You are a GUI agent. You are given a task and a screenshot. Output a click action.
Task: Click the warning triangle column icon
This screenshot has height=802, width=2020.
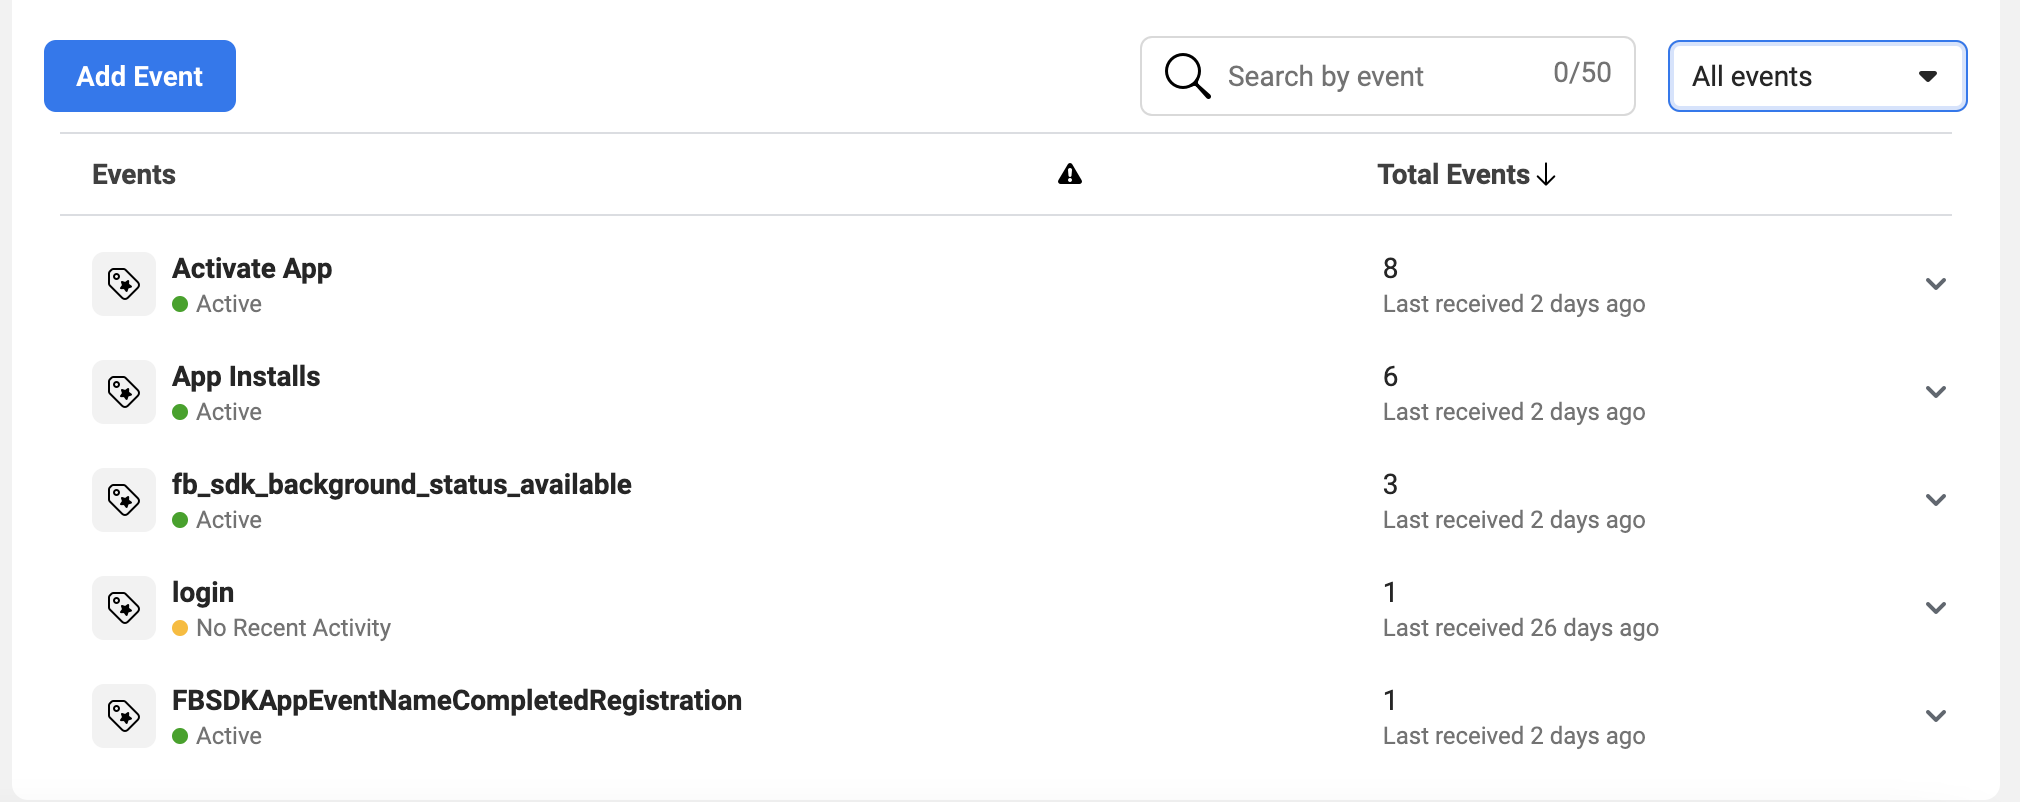click(1070, 175)
